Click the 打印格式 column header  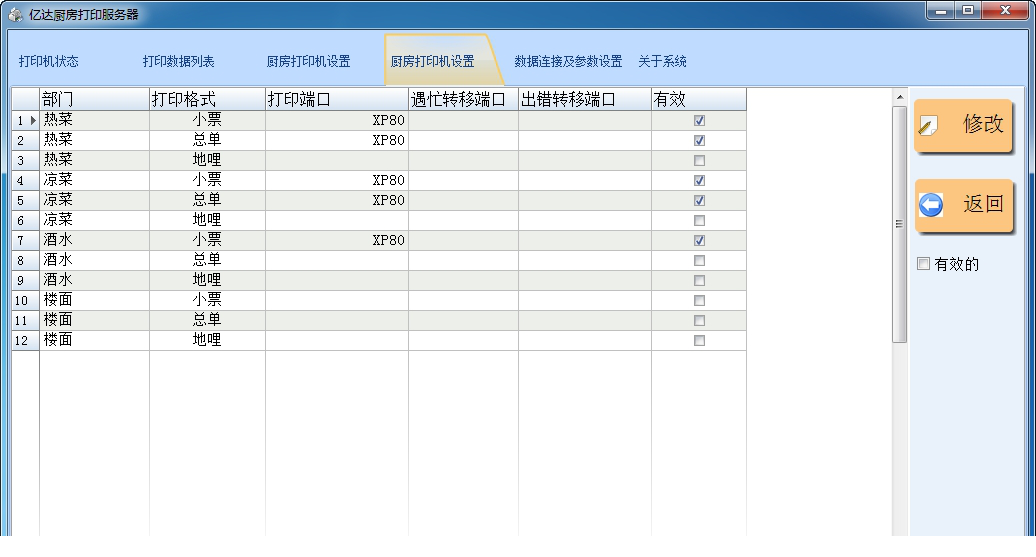pos(207,99)
